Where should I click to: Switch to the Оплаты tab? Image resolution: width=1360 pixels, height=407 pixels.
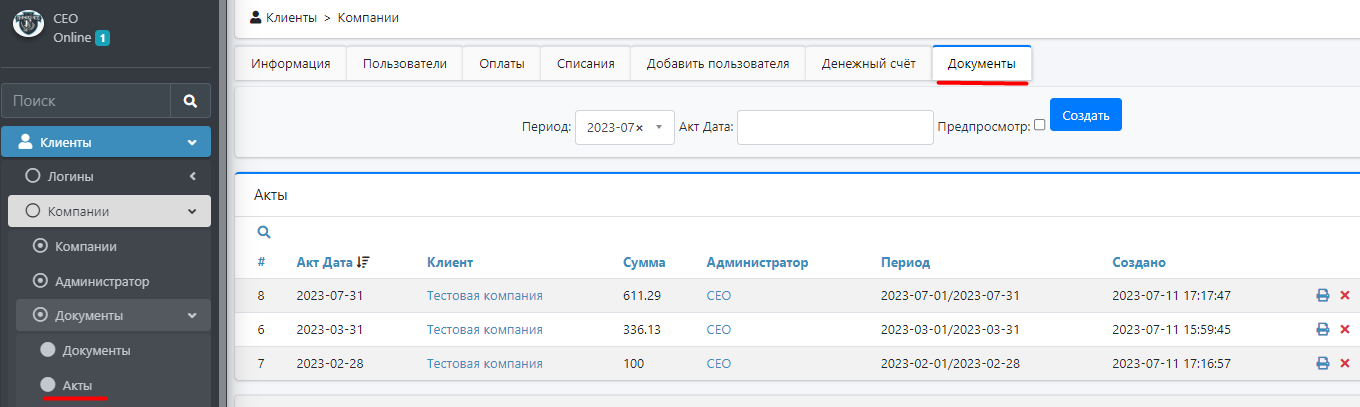501,63
